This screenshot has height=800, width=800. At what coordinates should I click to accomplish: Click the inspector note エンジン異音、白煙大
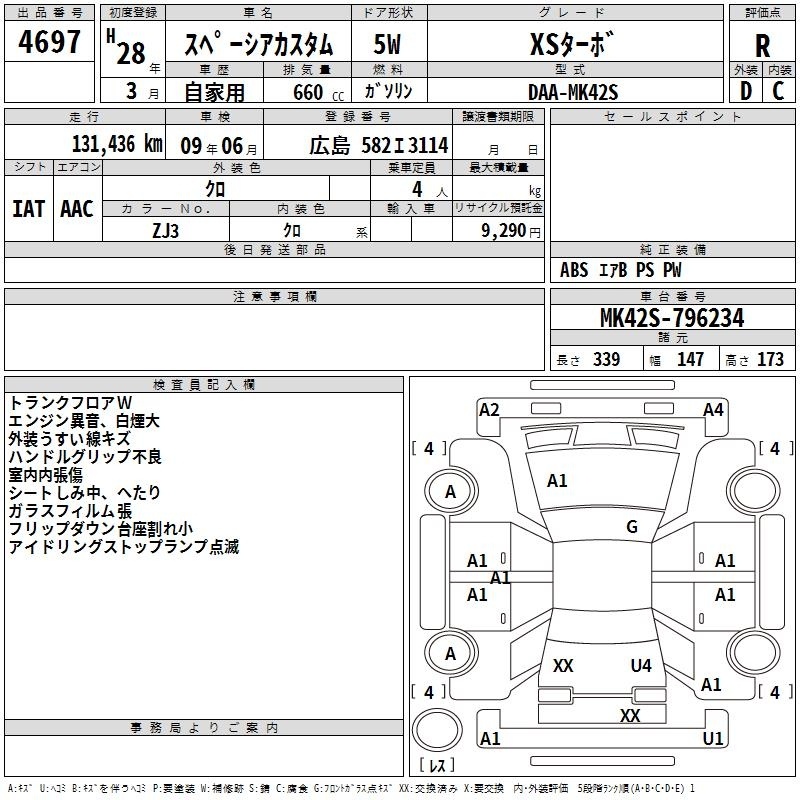click(x=84, y=421)
